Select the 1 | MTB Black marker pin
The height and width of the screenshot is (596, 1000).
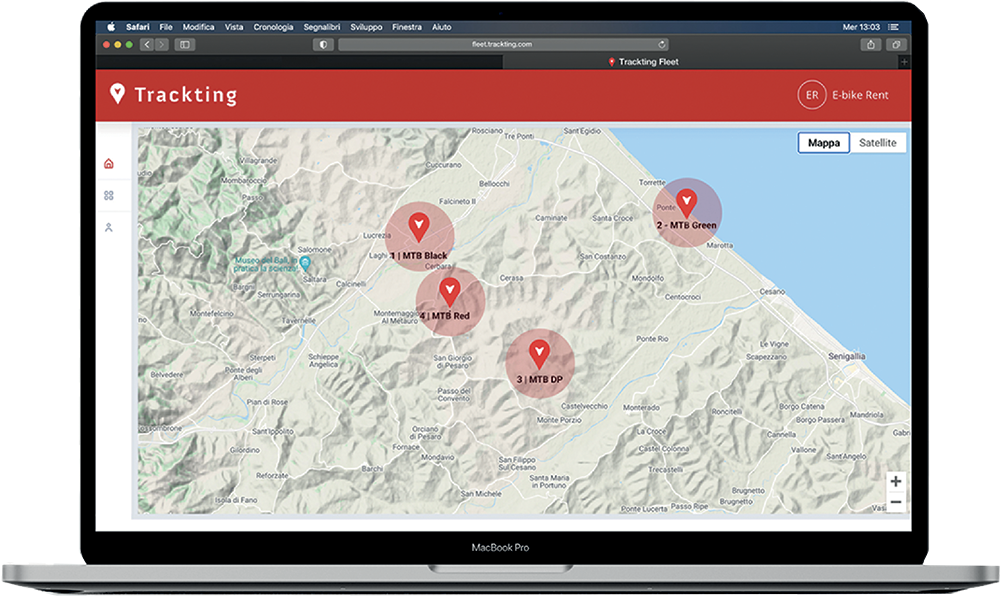pos(419,227)
